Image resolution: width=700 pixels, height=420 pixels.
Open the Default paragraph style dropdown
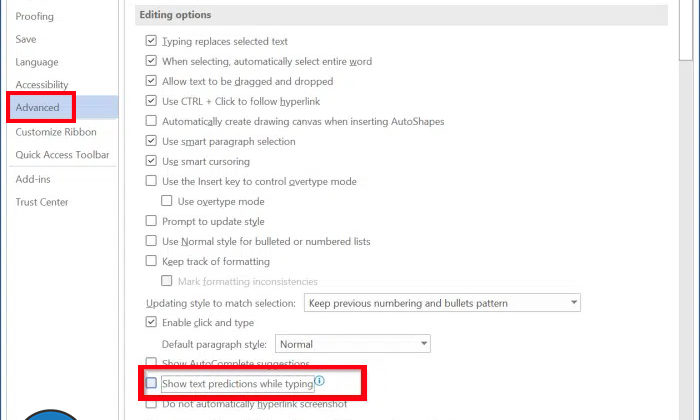point(423,344)
